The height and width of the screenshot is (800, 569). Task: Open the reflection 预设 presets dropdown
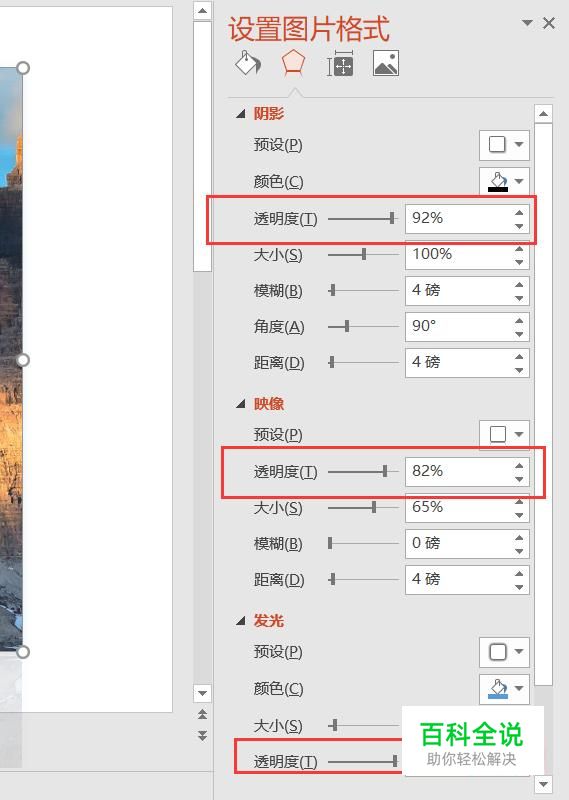(504, 435)
